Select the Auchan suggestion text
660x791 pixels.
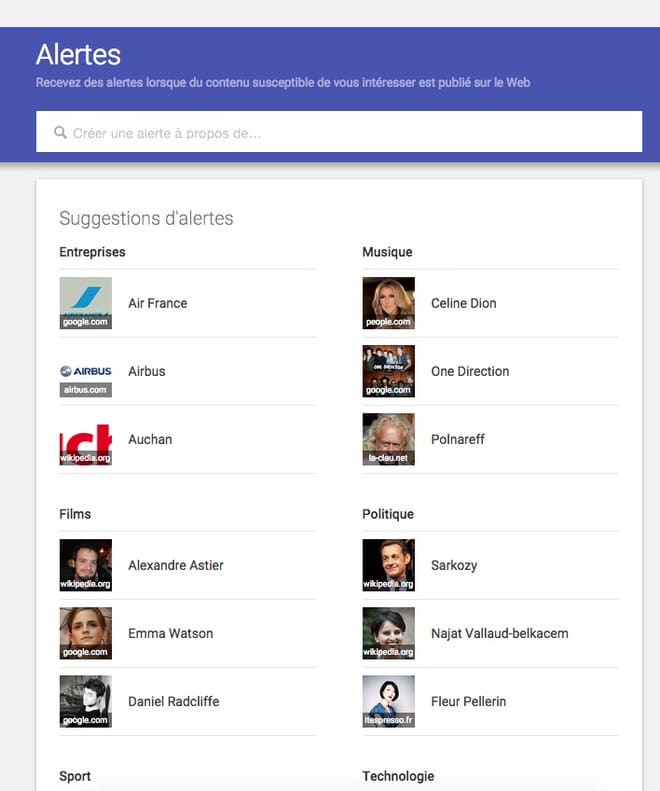pos(150,439)
